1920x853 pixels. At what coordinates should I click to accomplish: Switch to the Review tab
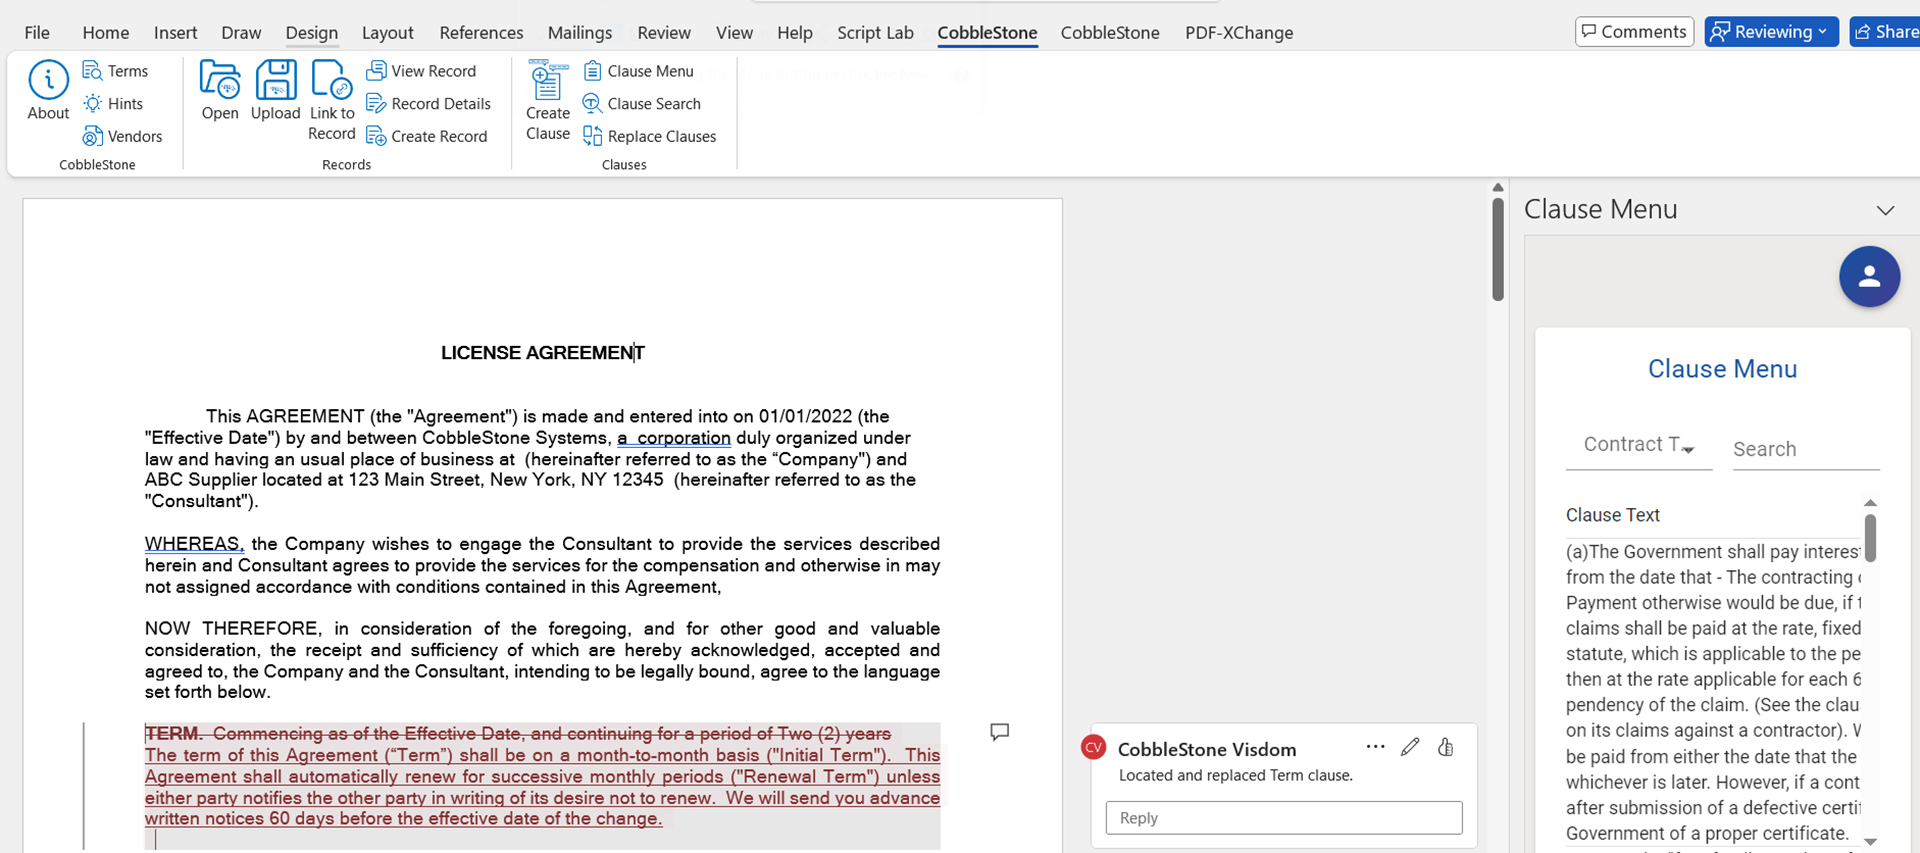(664, 33)
